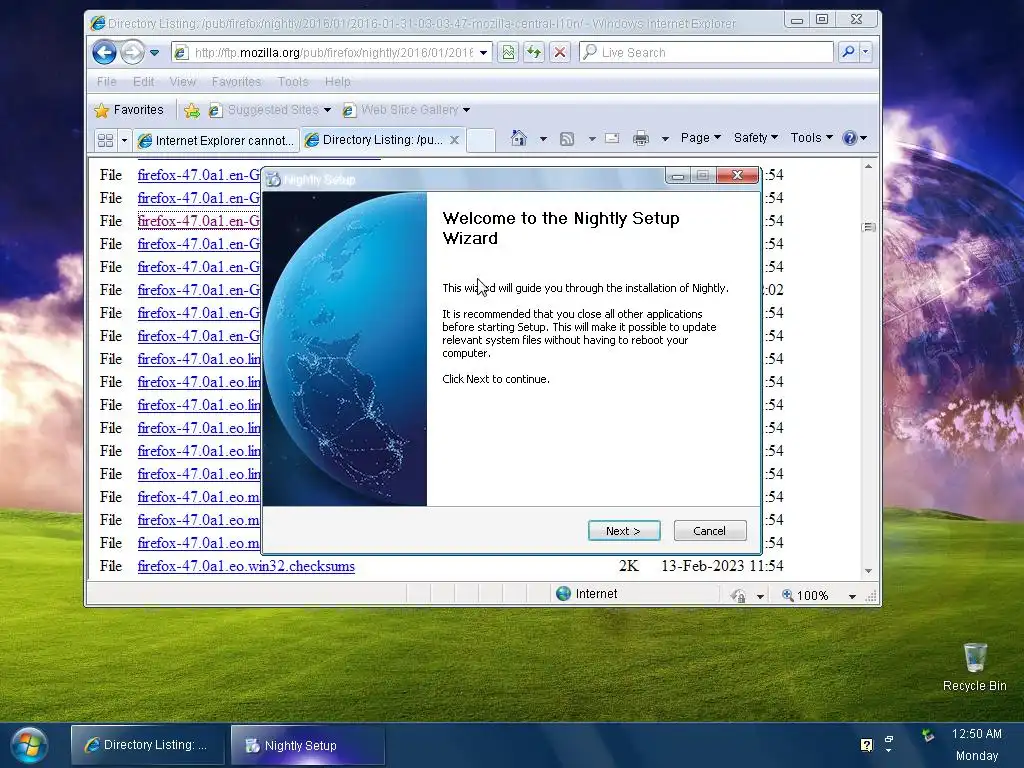1024x768 pixels.
Task: Open a new blank tab
Action: [481, 140]
